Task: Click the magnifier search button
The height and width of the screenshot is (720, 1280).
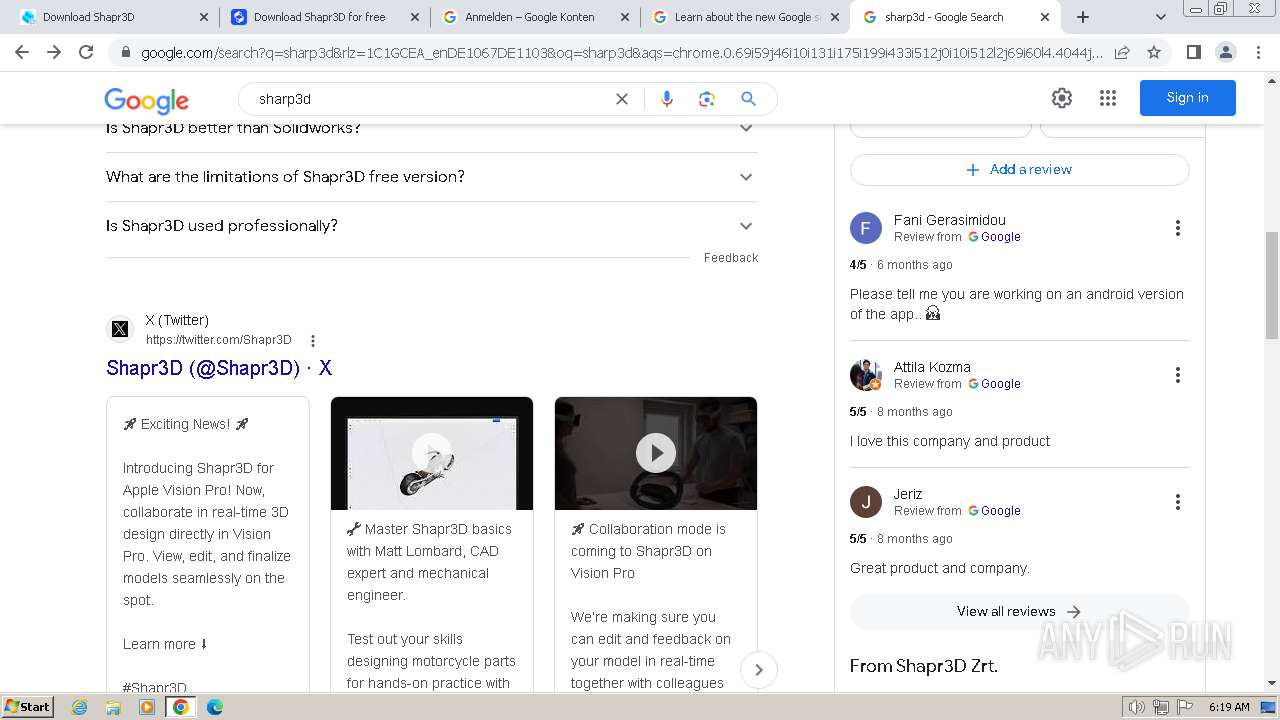Action: point(748,98)
